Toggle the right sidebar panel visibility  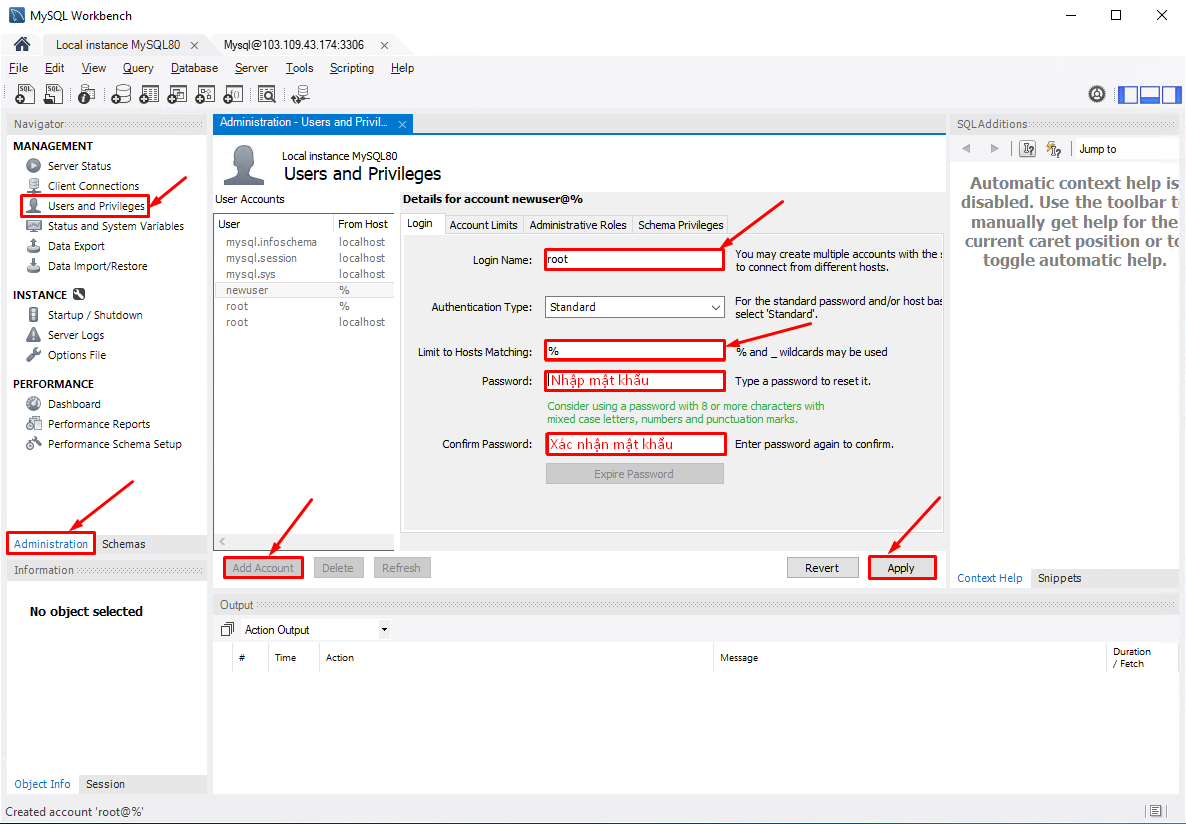click(1171, 95)
